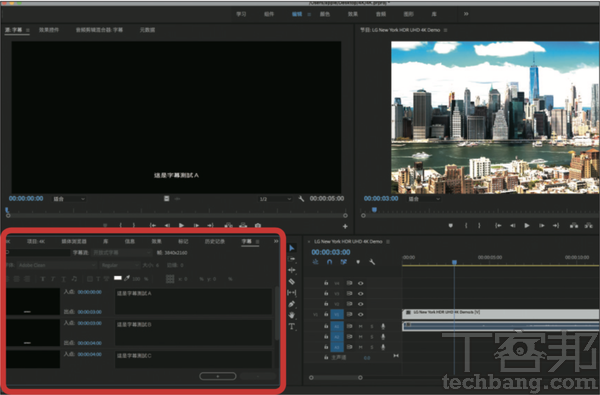The height and width of the screenshot is (395, 600).
Task: Open the 元数据 tab
Action: tap(147, 29)
